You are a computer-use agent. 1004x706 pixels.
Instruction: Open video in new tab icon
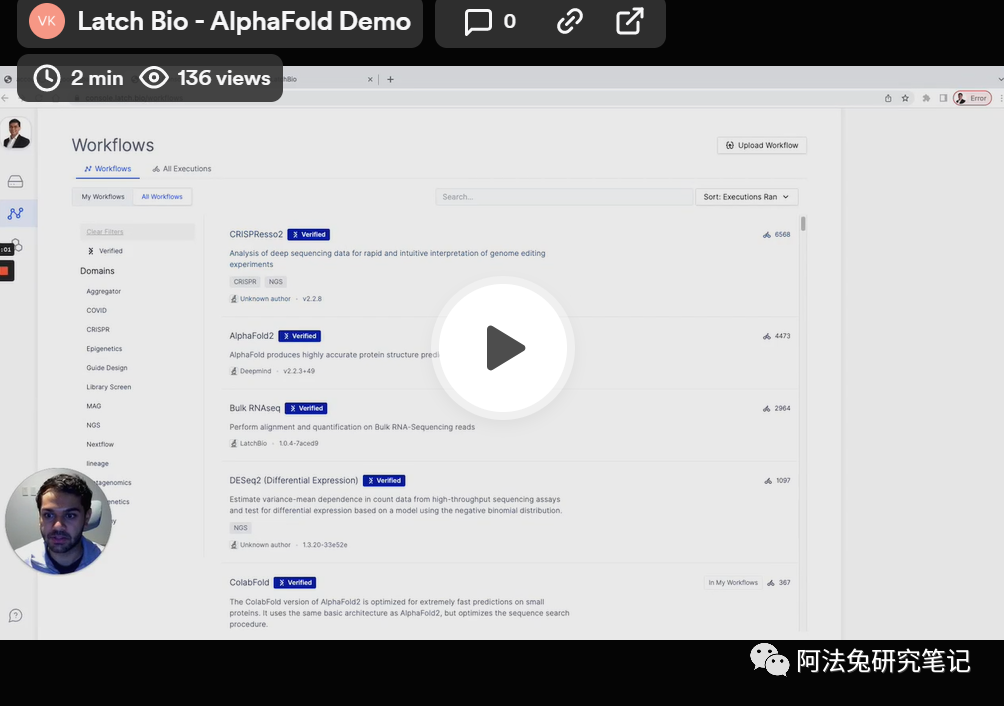click(x=629, y=21)
